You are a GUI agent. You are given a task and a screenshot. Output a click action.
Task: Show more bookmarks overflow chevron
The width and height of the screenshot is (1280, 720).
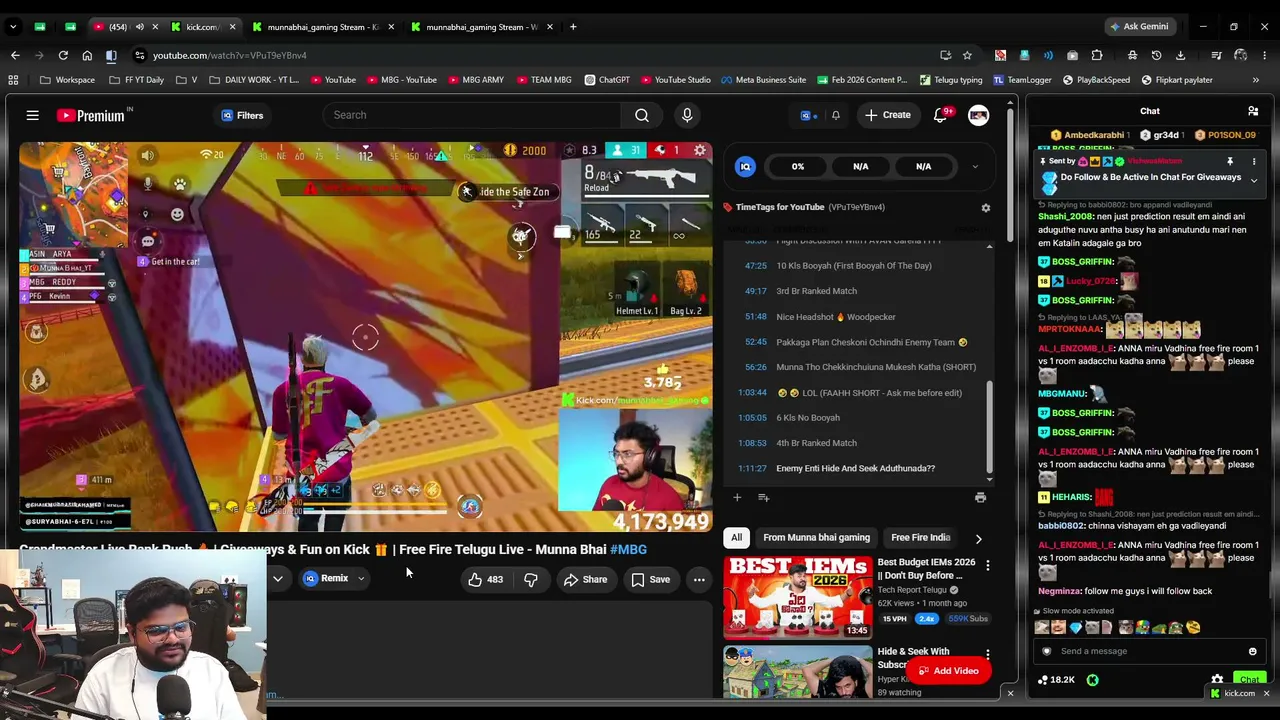pos(1255,80)
